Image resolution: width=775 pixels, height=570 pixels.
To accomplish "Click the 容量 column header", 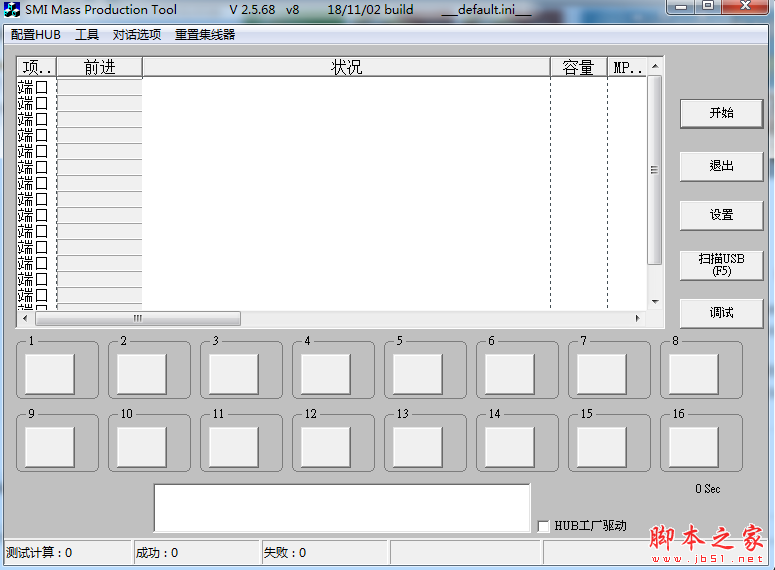I will click(x=578, y=67).
